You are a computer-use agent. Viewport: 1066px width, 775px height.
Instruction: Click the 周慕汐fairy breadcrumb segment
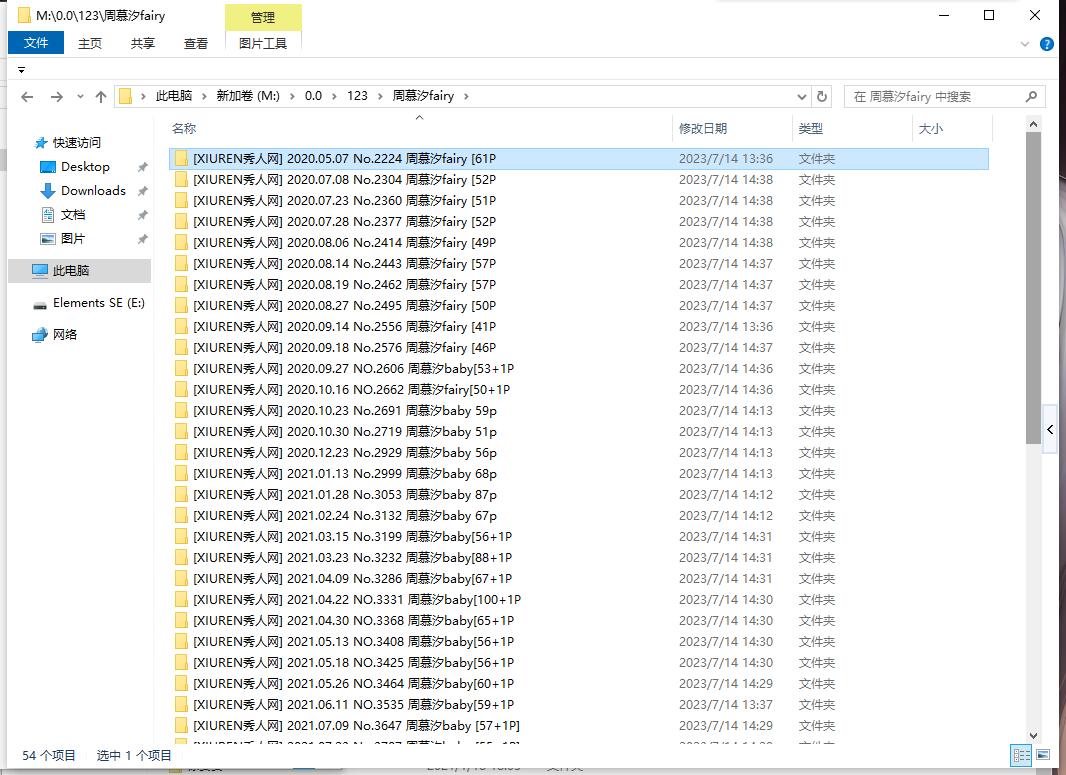pyautogui.click(x=424, y=96)
